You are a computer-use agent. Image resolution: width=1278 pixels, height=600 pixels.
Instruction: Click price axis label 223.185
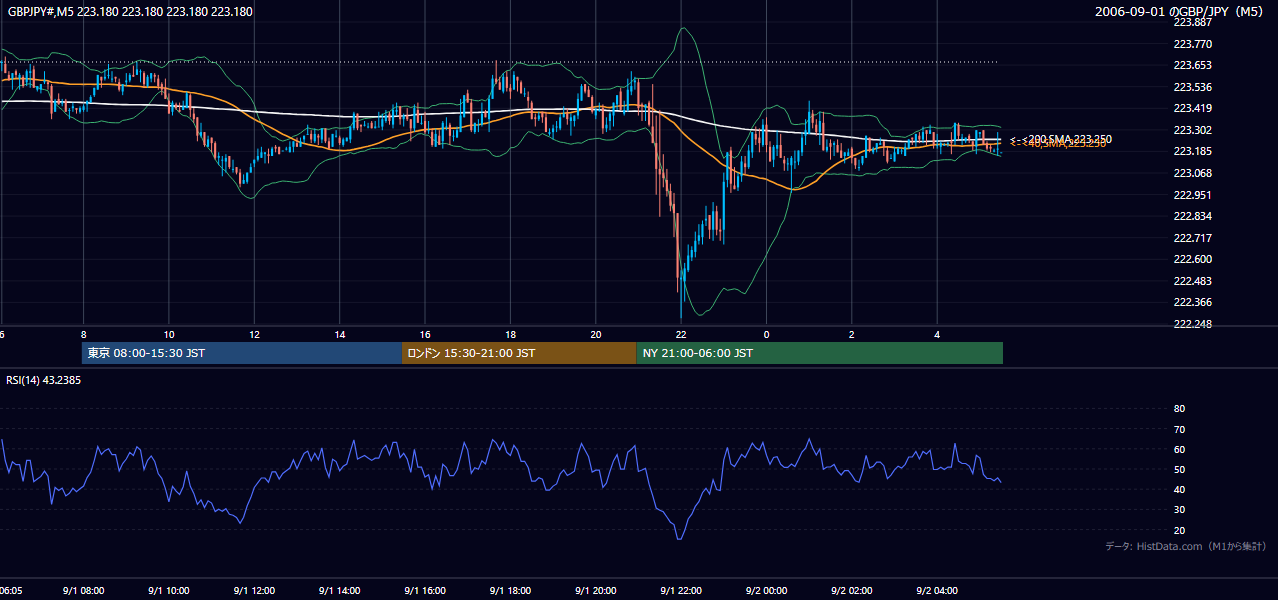pyautogui.click(x=1192, y=151)
